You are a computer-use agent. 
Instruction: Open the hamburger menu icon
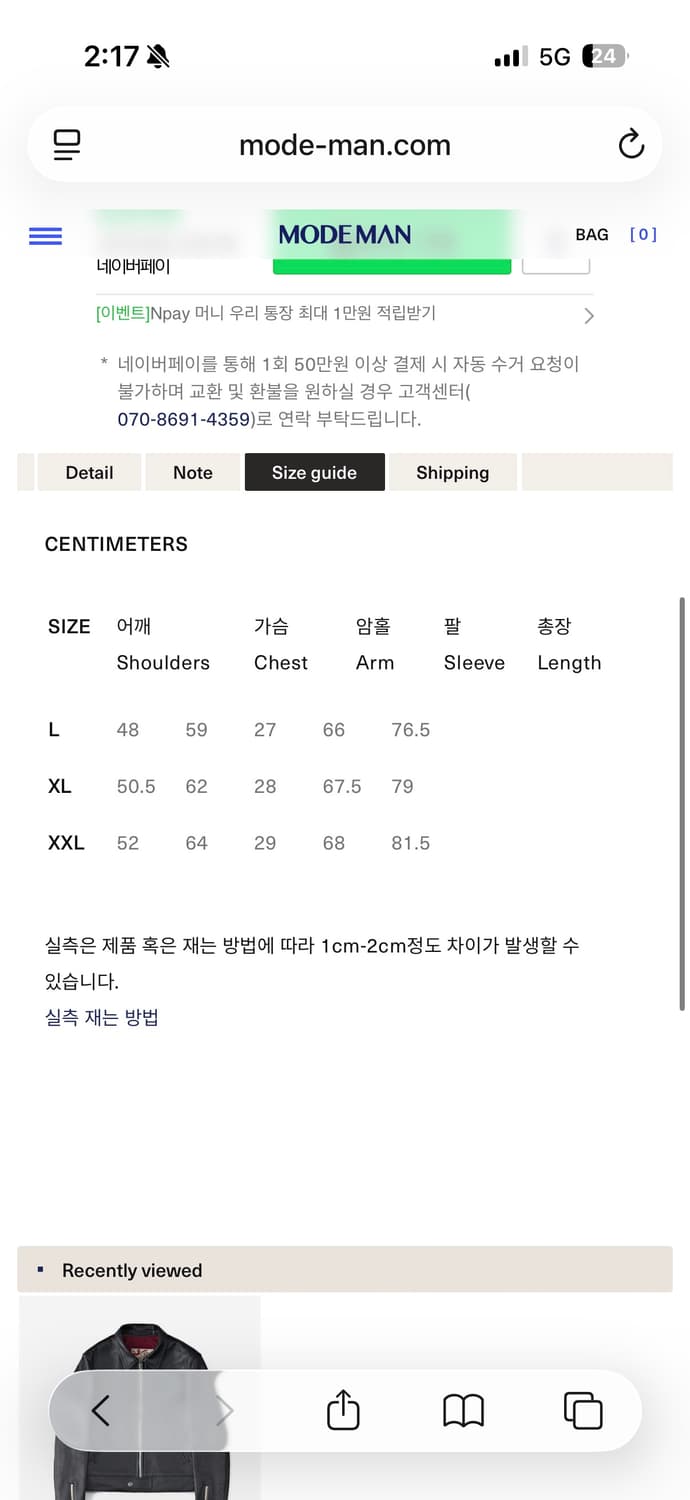(x=45, y=236)
